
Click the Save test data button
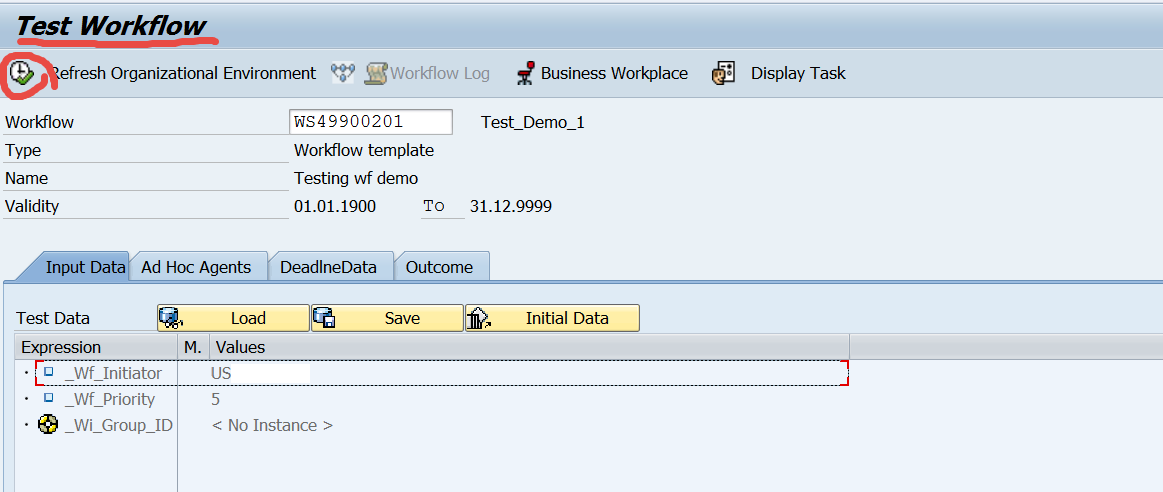coord(387,318)
